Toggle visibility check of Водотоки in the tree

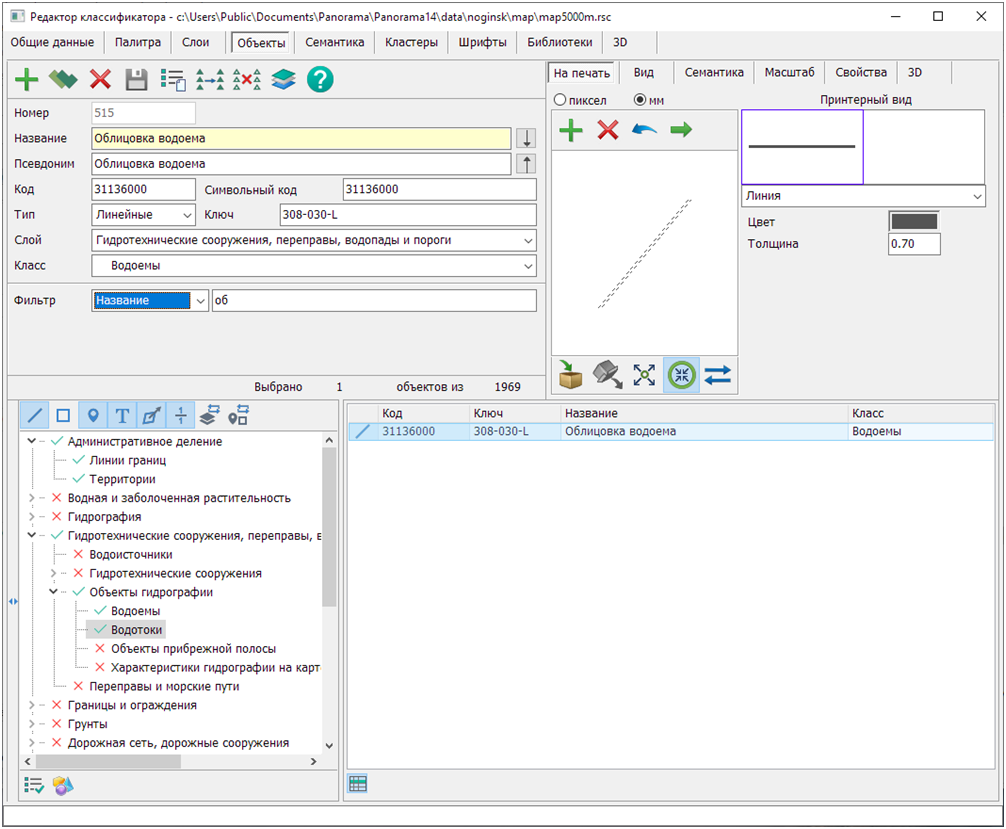[100, 629]
